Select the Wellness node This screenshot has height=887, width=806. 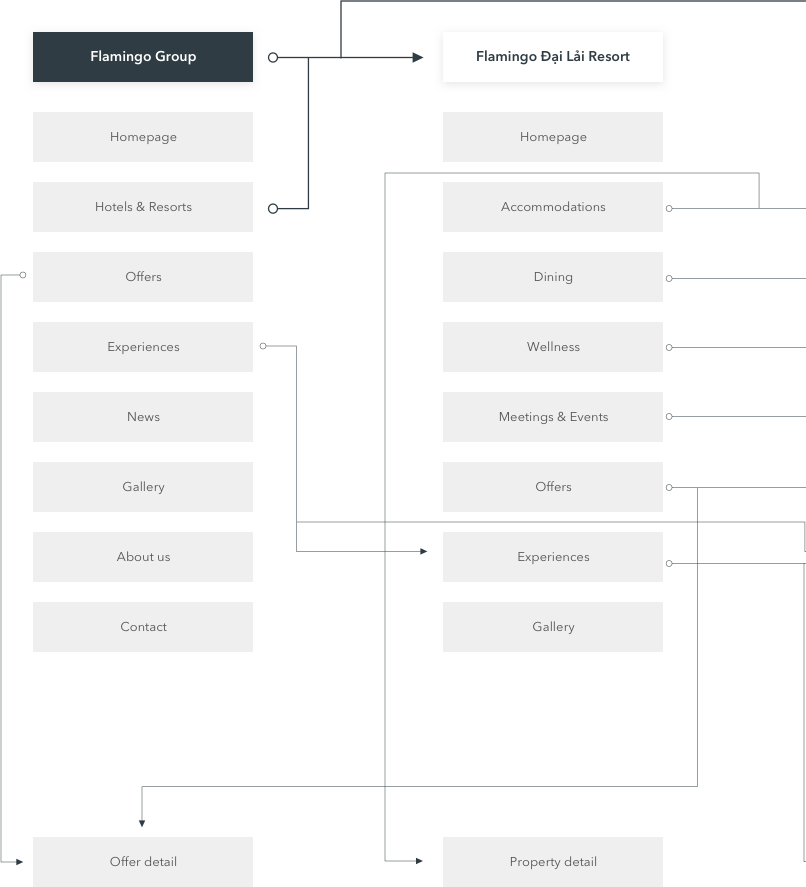(x=553, y=347)
